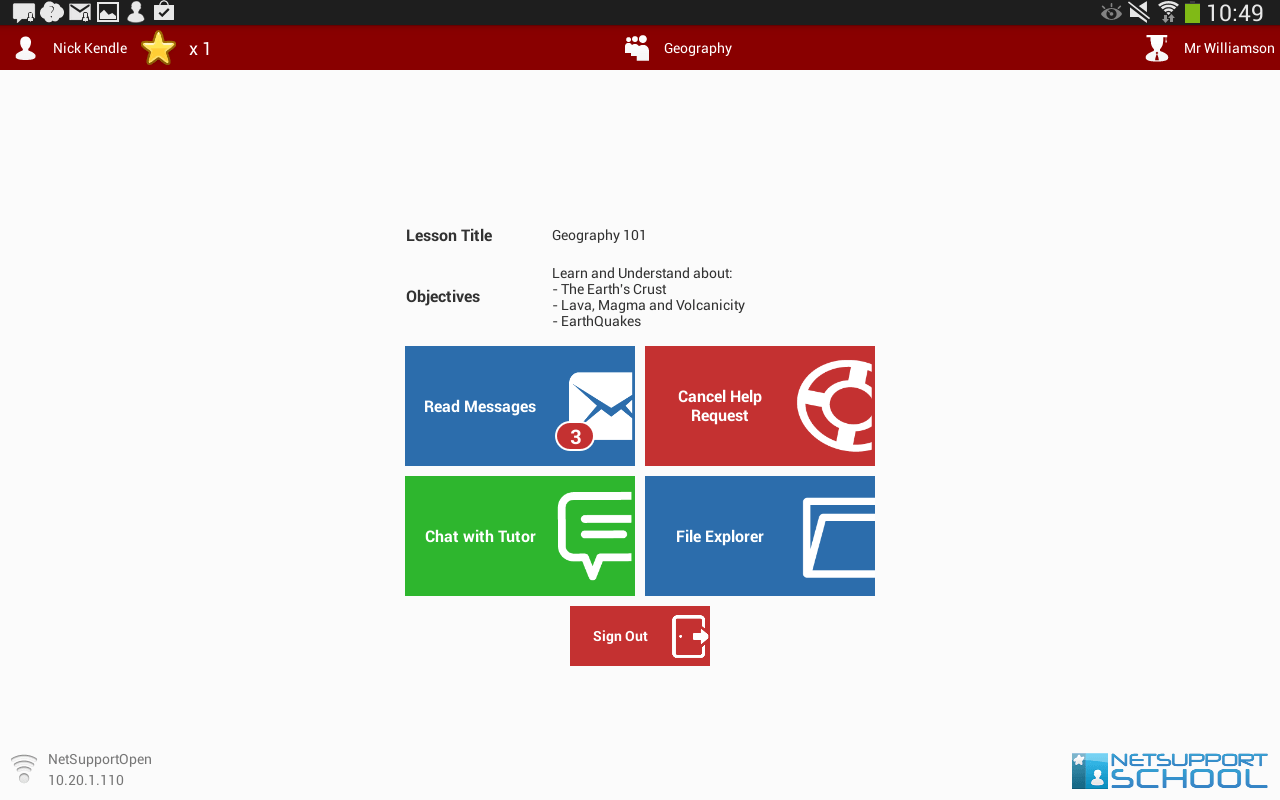Click the envelope icon with unread messages
This screenshot has width=1280, height=800.
(x=604, y=400)
